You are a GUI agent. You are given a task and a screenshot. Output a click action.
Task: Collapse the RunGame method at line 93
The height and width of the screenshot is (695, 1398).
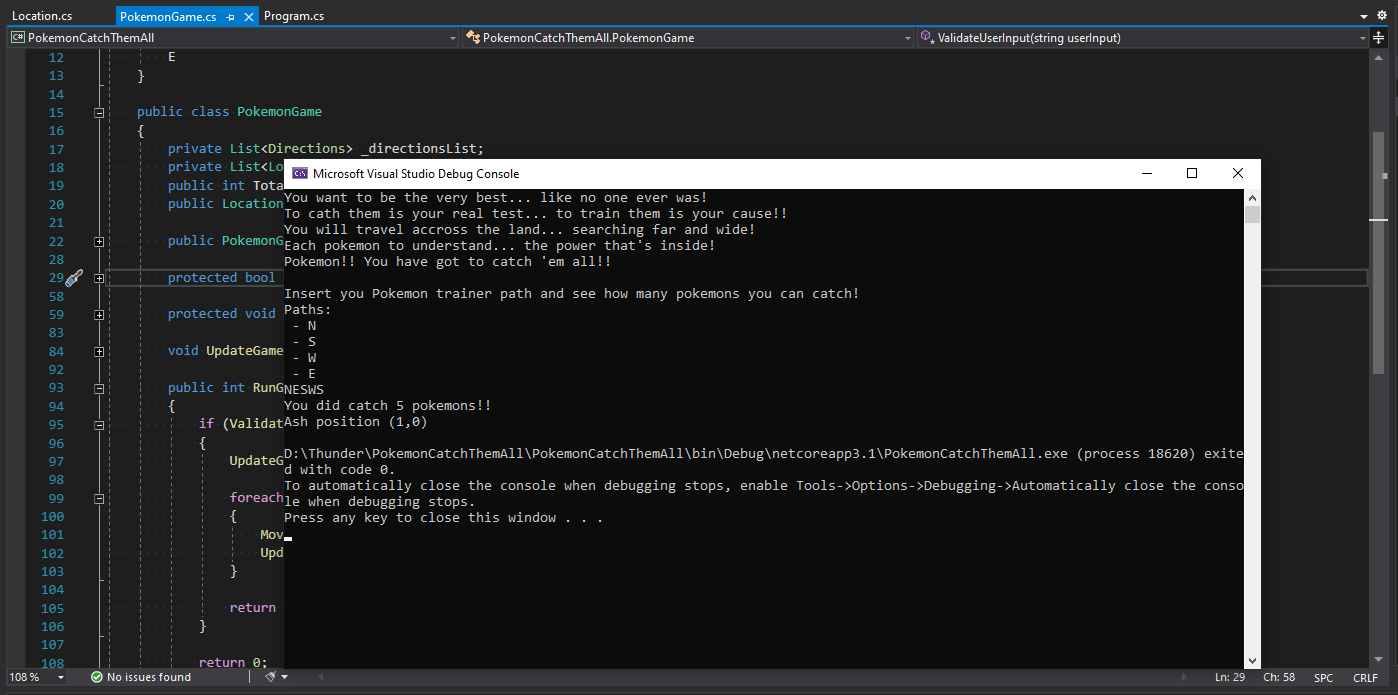pos(99,388)
